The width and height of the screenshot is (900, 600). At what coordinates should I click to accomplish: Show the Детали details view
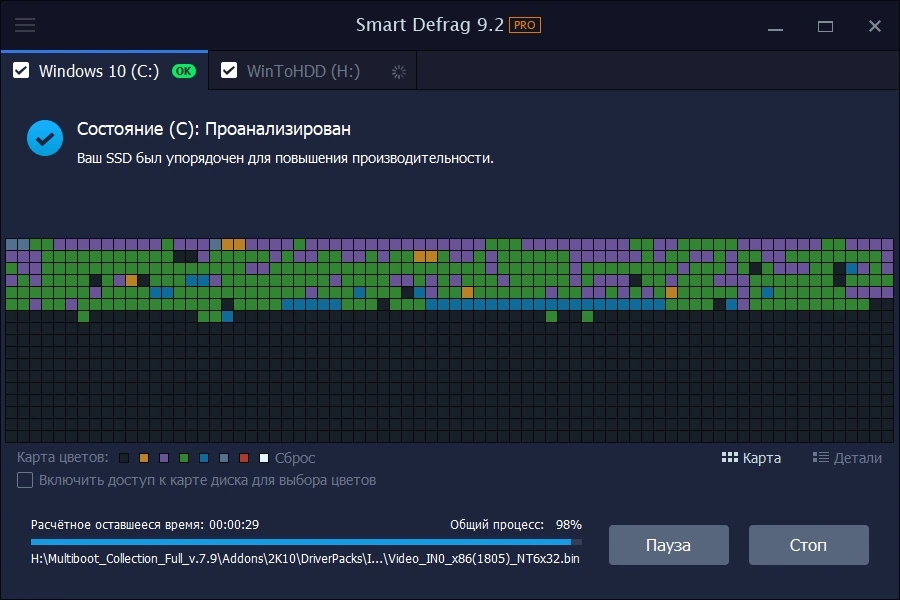point(847,458)
